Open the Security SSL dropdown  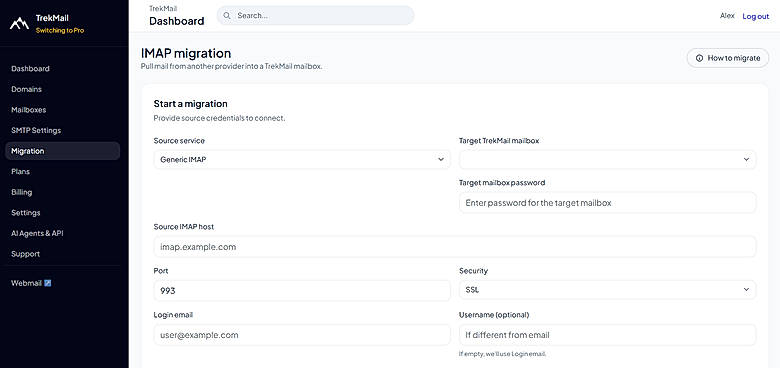(607, 290)
